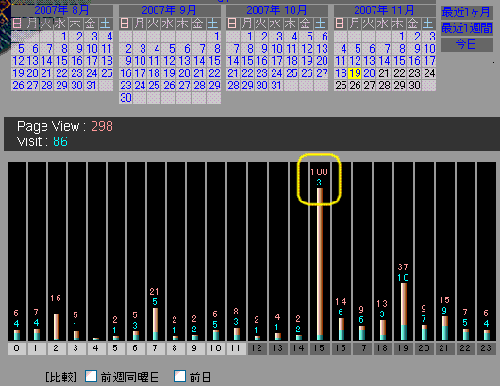Click the hour 2 label under chart
The width and height of the screenshot is (500, 386).
pyautogui.click(x=56, y=349)
